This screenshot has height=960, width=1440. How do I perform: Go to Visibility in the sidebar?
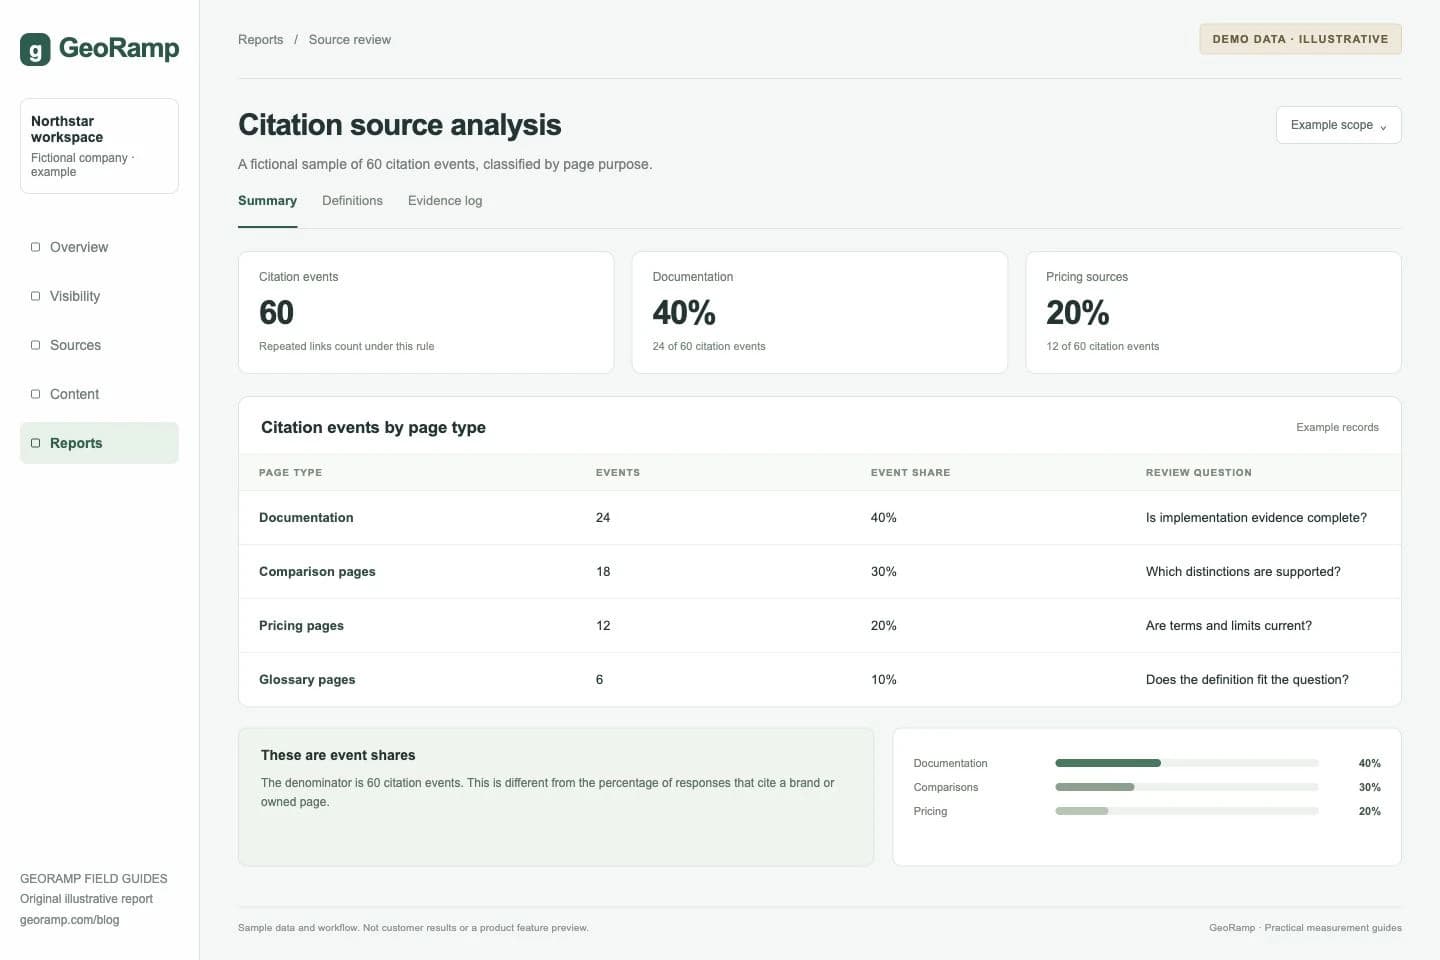coord(99,296)
